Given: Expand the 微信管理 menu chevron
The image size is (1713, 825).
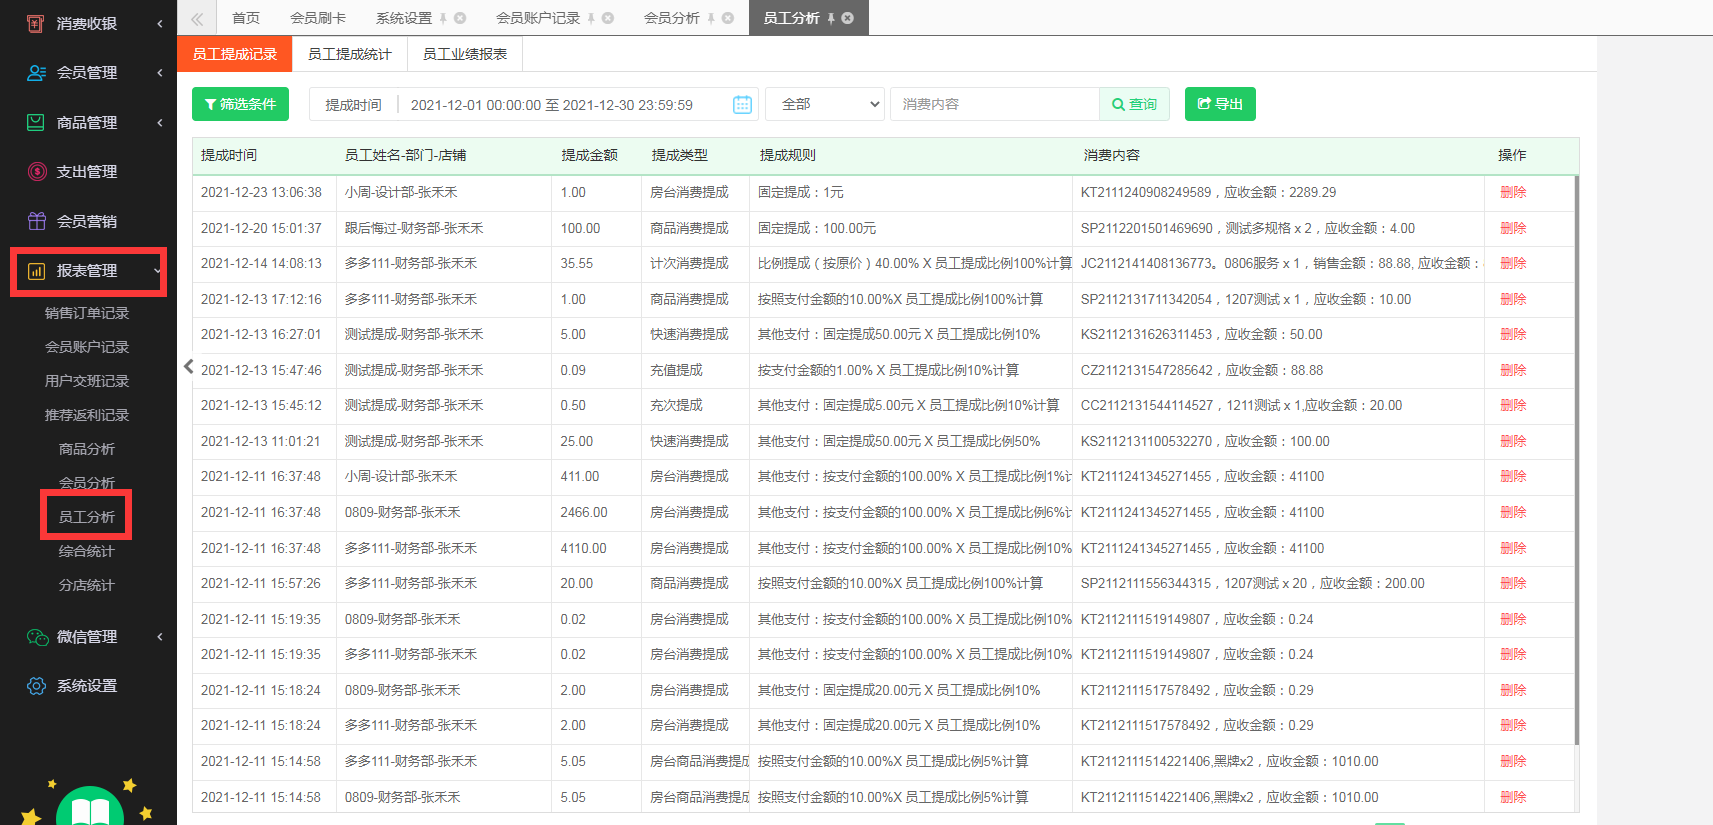Looking at the screenshot, I should pyautogui.click(x=160, y=637).
